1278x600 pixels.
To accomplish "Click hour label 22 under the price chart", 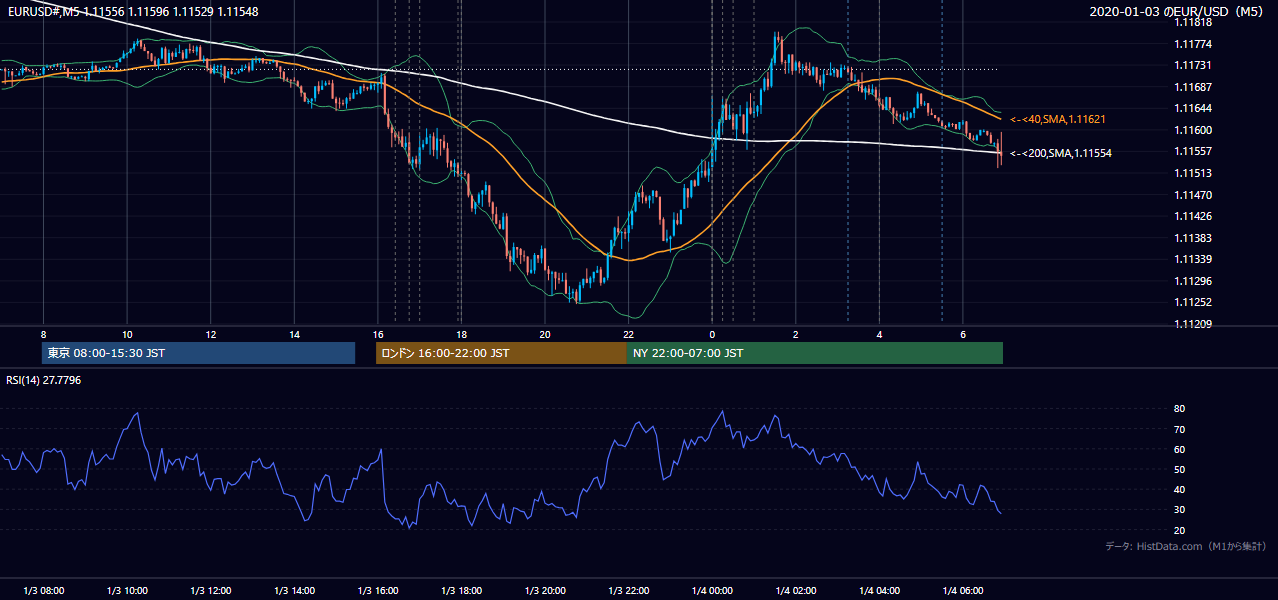I will point(628,334).
